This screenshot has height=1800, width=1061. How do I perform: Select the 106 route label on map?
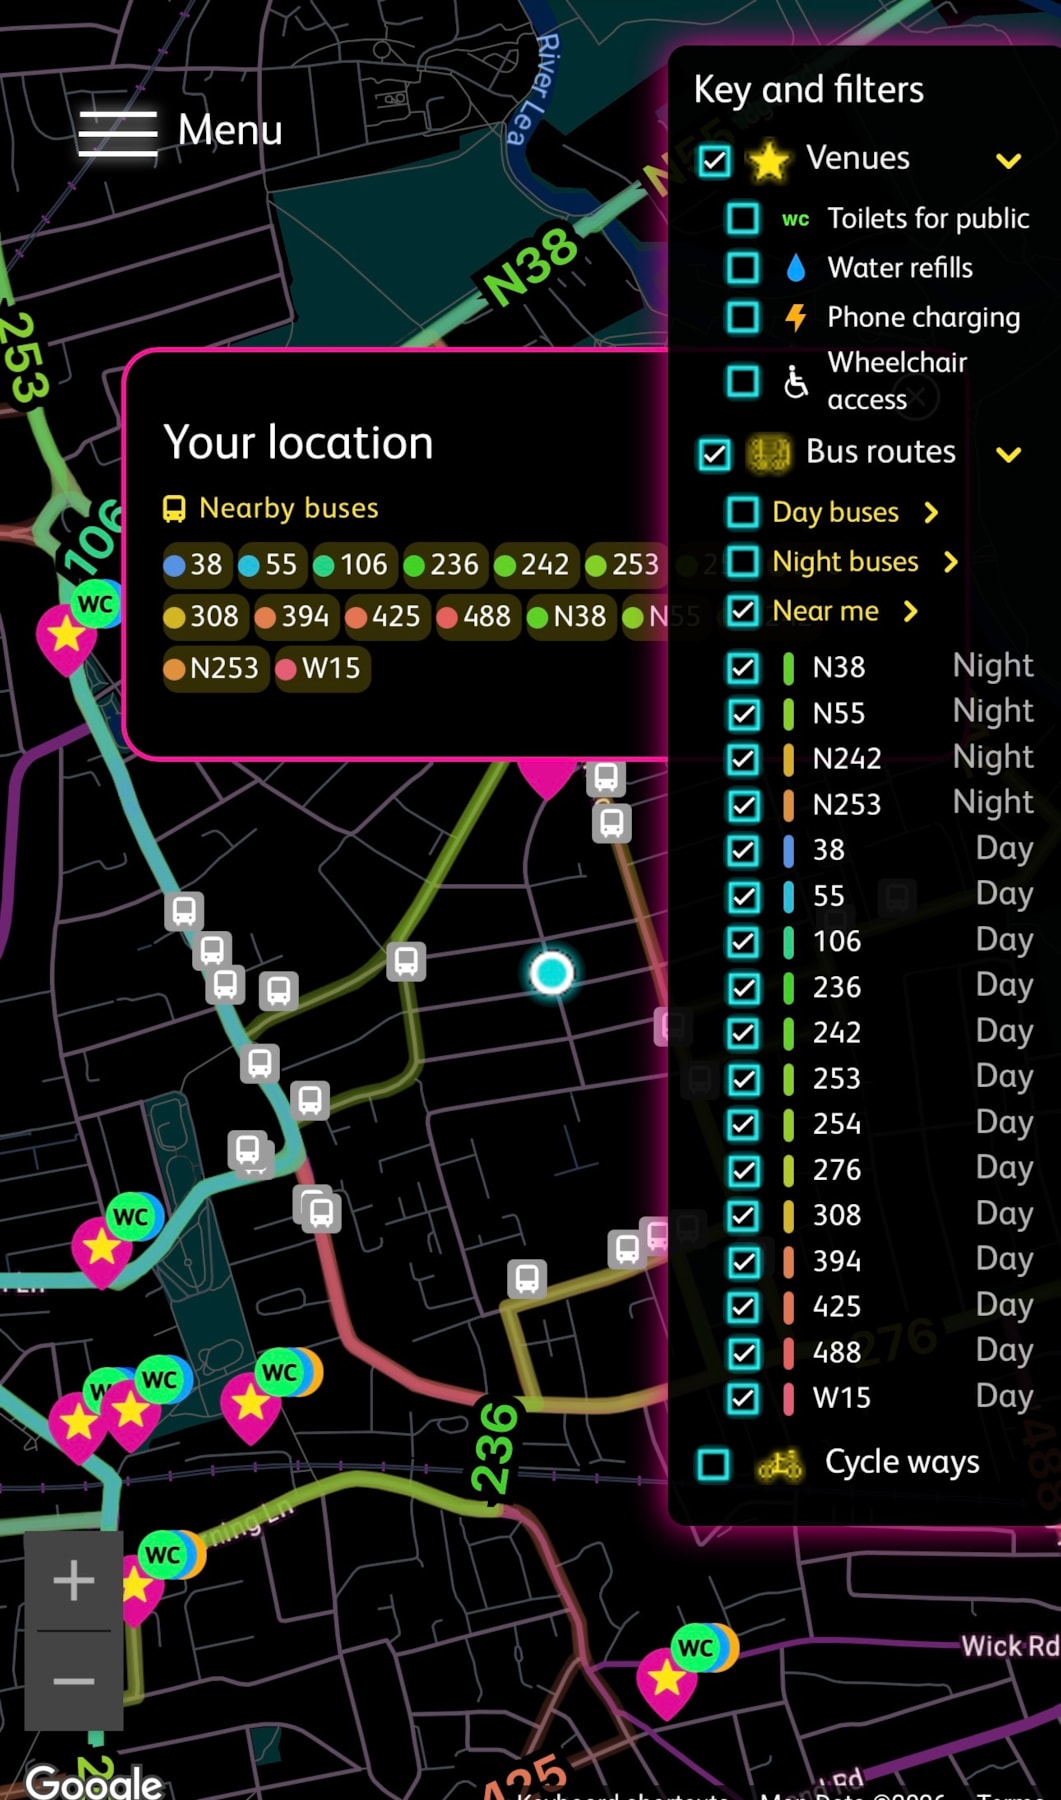95,537
